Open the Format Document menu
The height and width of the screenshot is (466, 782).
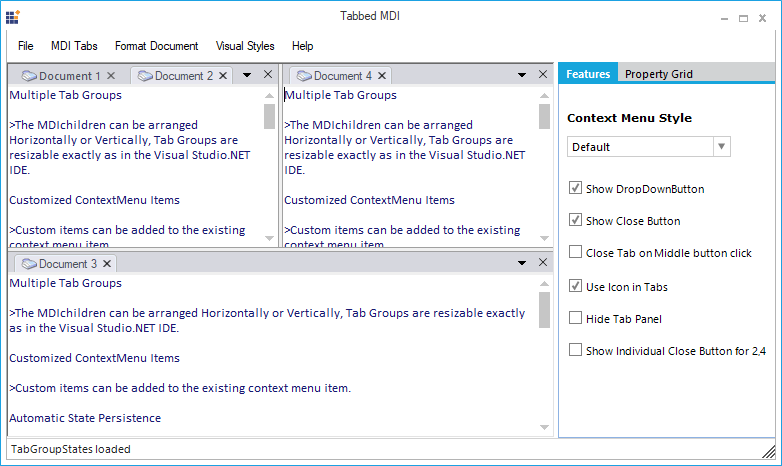point(157,46)
